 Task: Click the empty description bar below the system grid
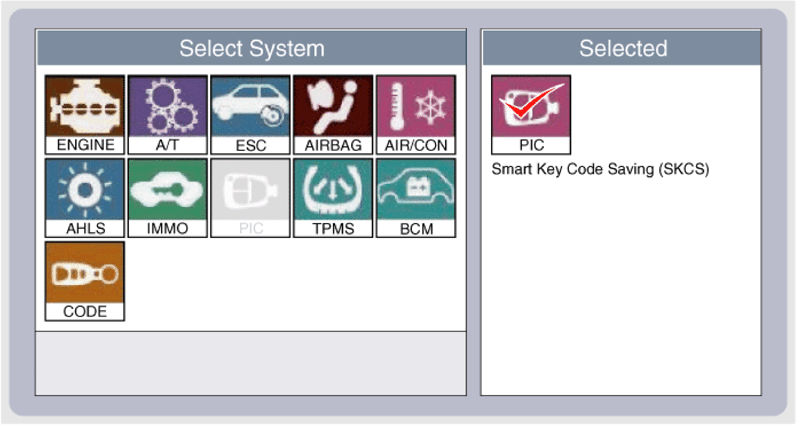coord(251,362)
